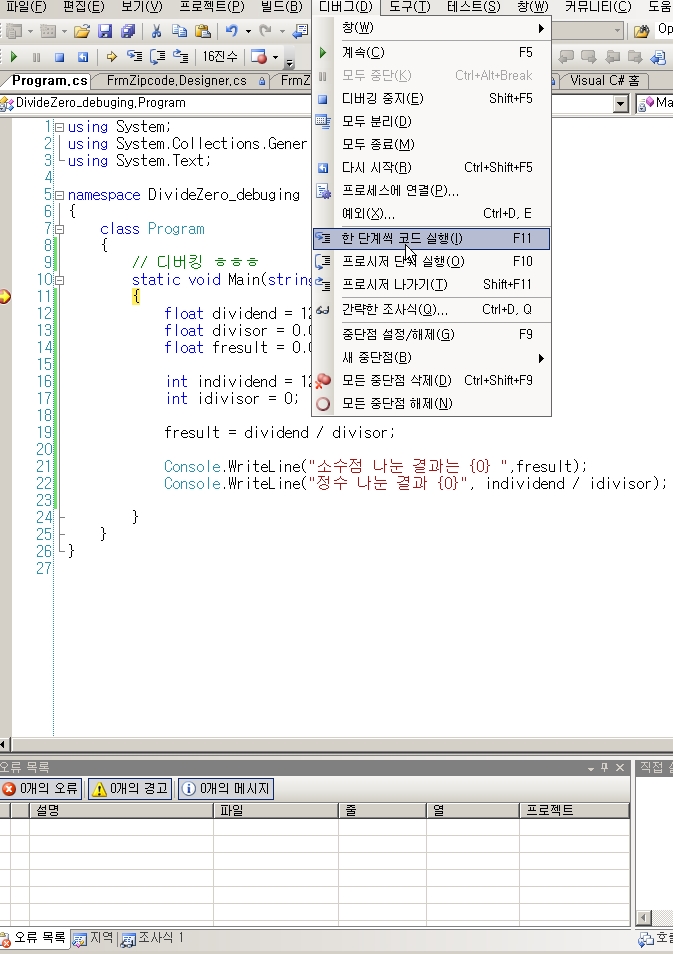
Task: Click the Show Next Statement yellow arrow icon
Action: (111, 57)
